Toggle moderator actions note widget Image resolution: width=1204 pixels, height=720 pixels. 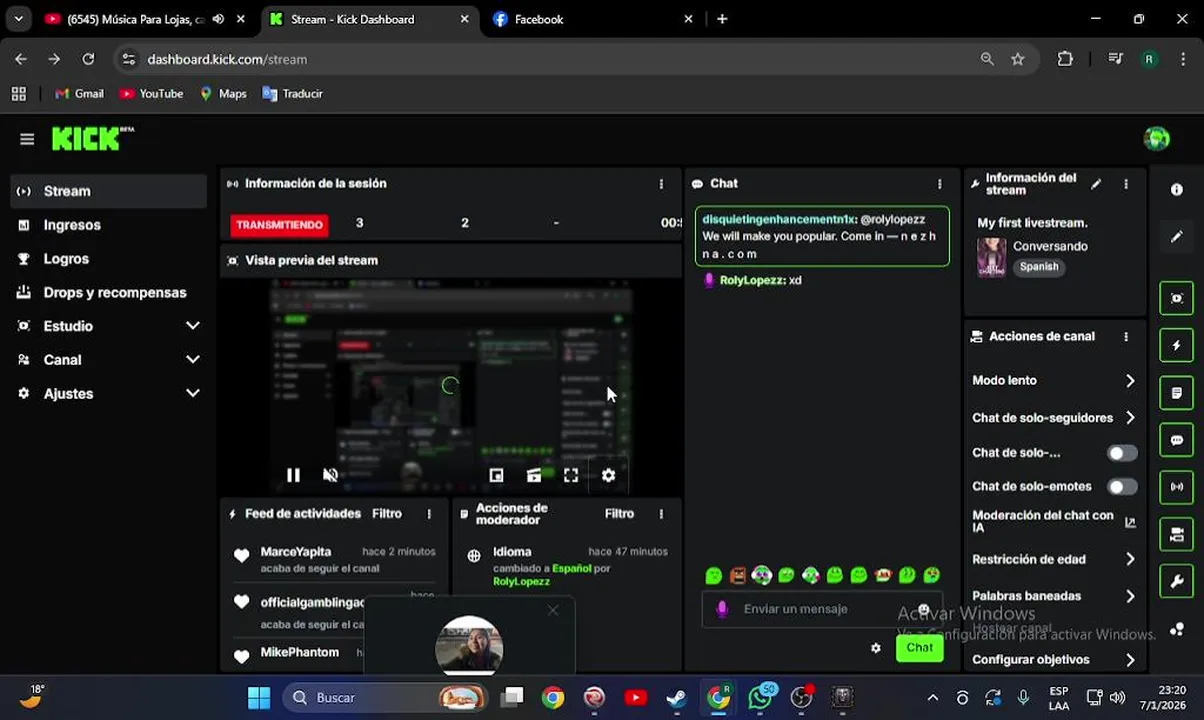click(1177, 393)
